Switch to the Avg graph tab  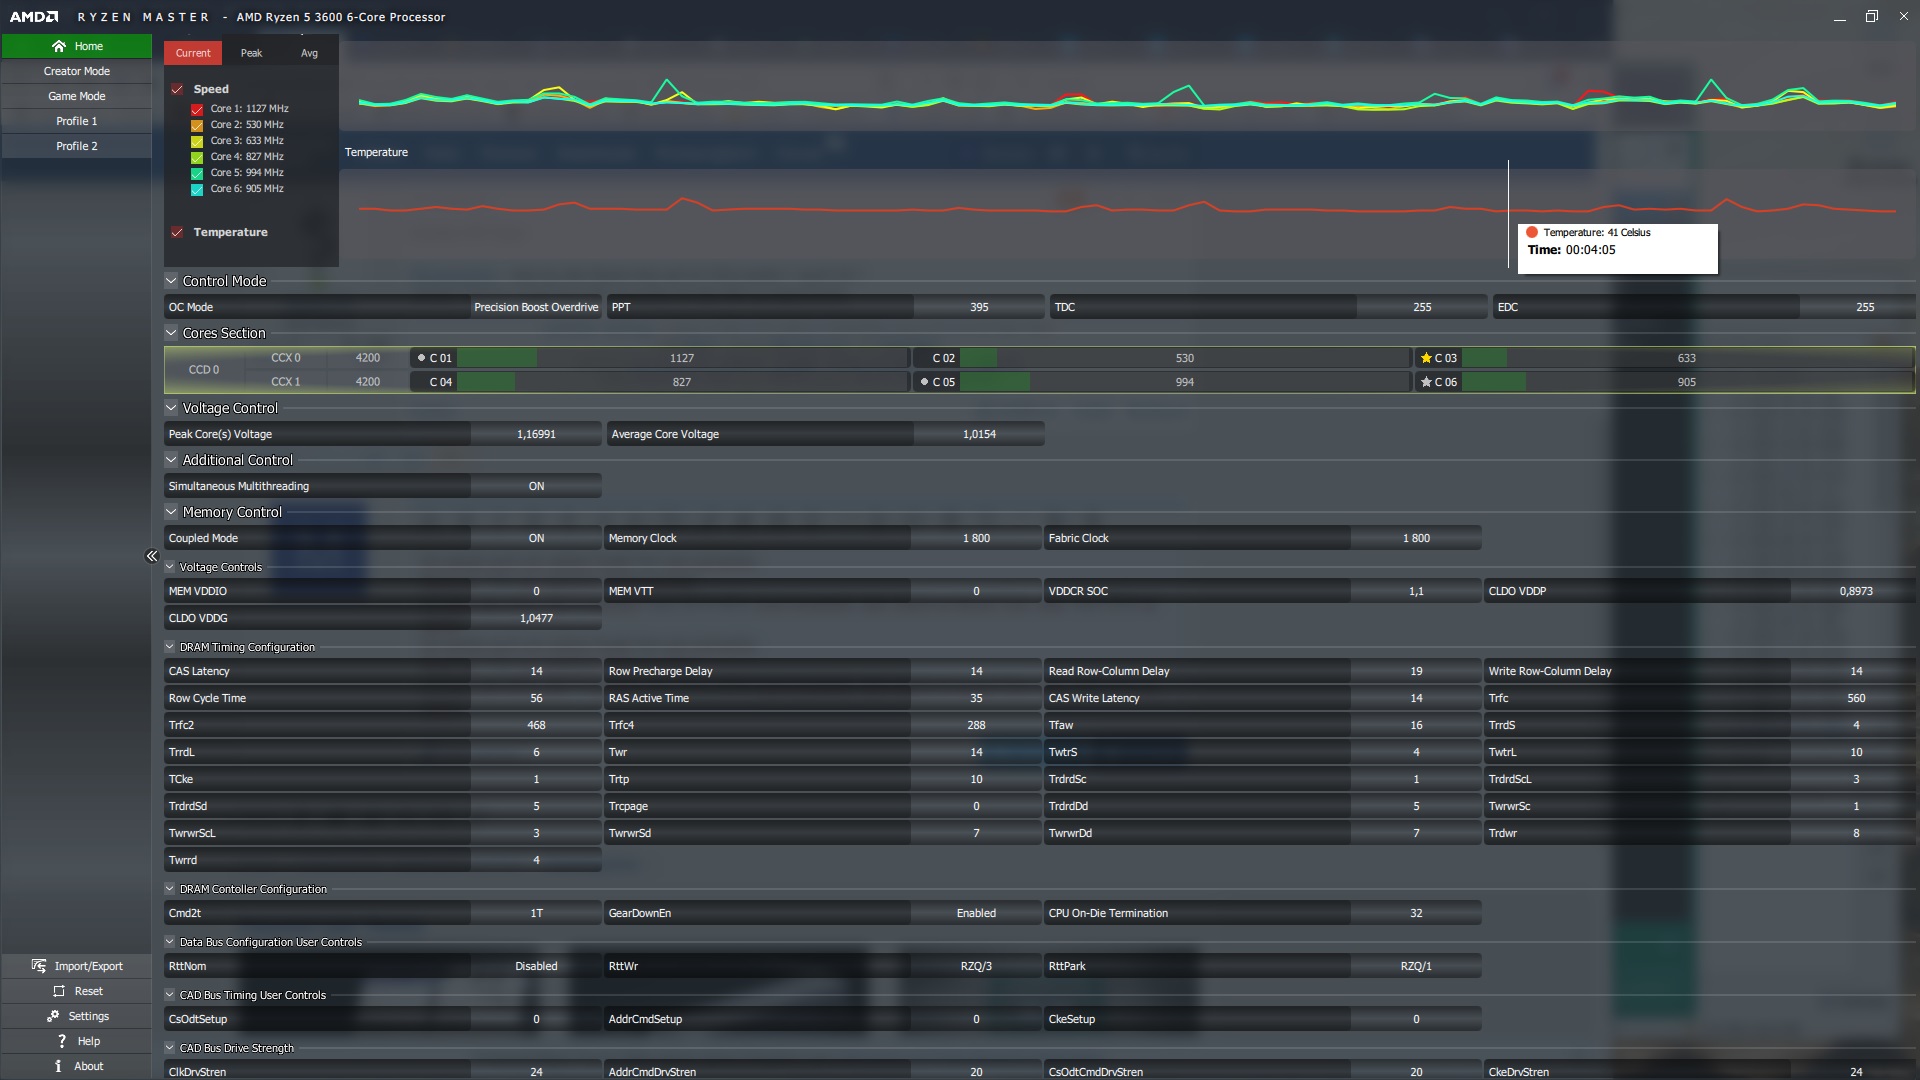tap(309, 53)
